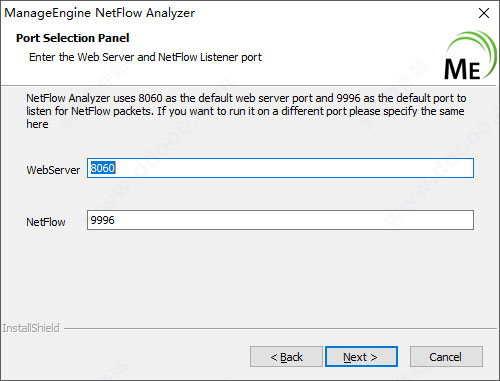Close the NetFlow Analyzer installer window
The height and width of the screenshot is (381, 500).
coord(484,13)
